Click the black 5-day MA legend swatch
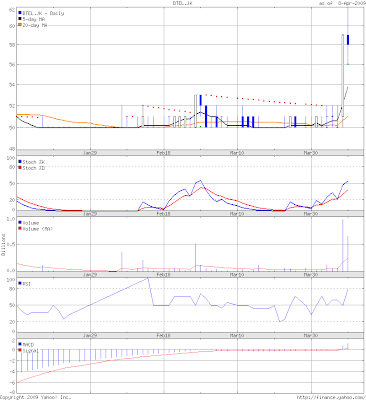The image size is (366, 400). tap(20, 19)
